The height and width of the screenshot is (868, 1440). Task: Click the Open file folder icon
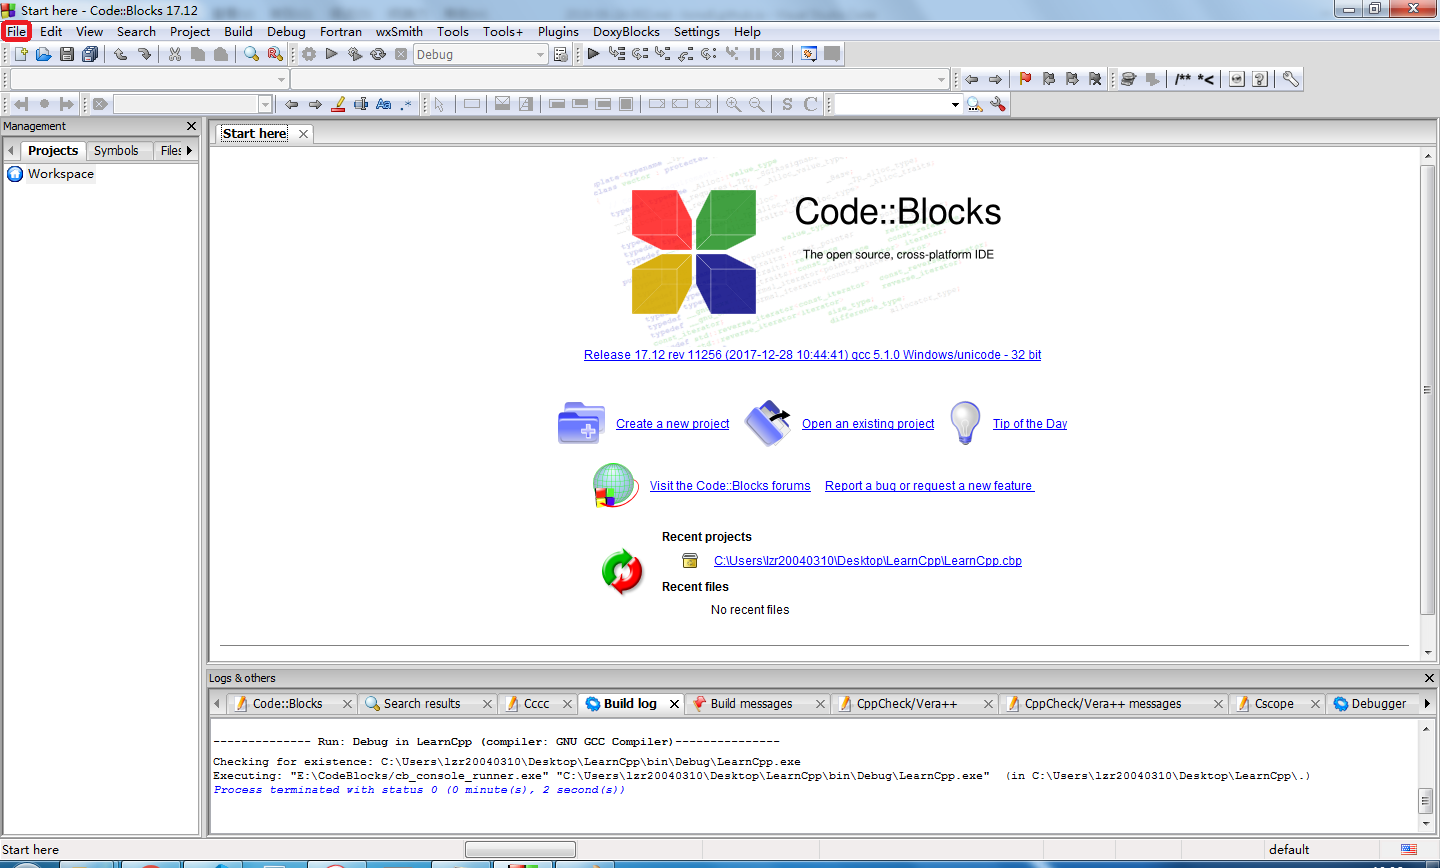43,54
